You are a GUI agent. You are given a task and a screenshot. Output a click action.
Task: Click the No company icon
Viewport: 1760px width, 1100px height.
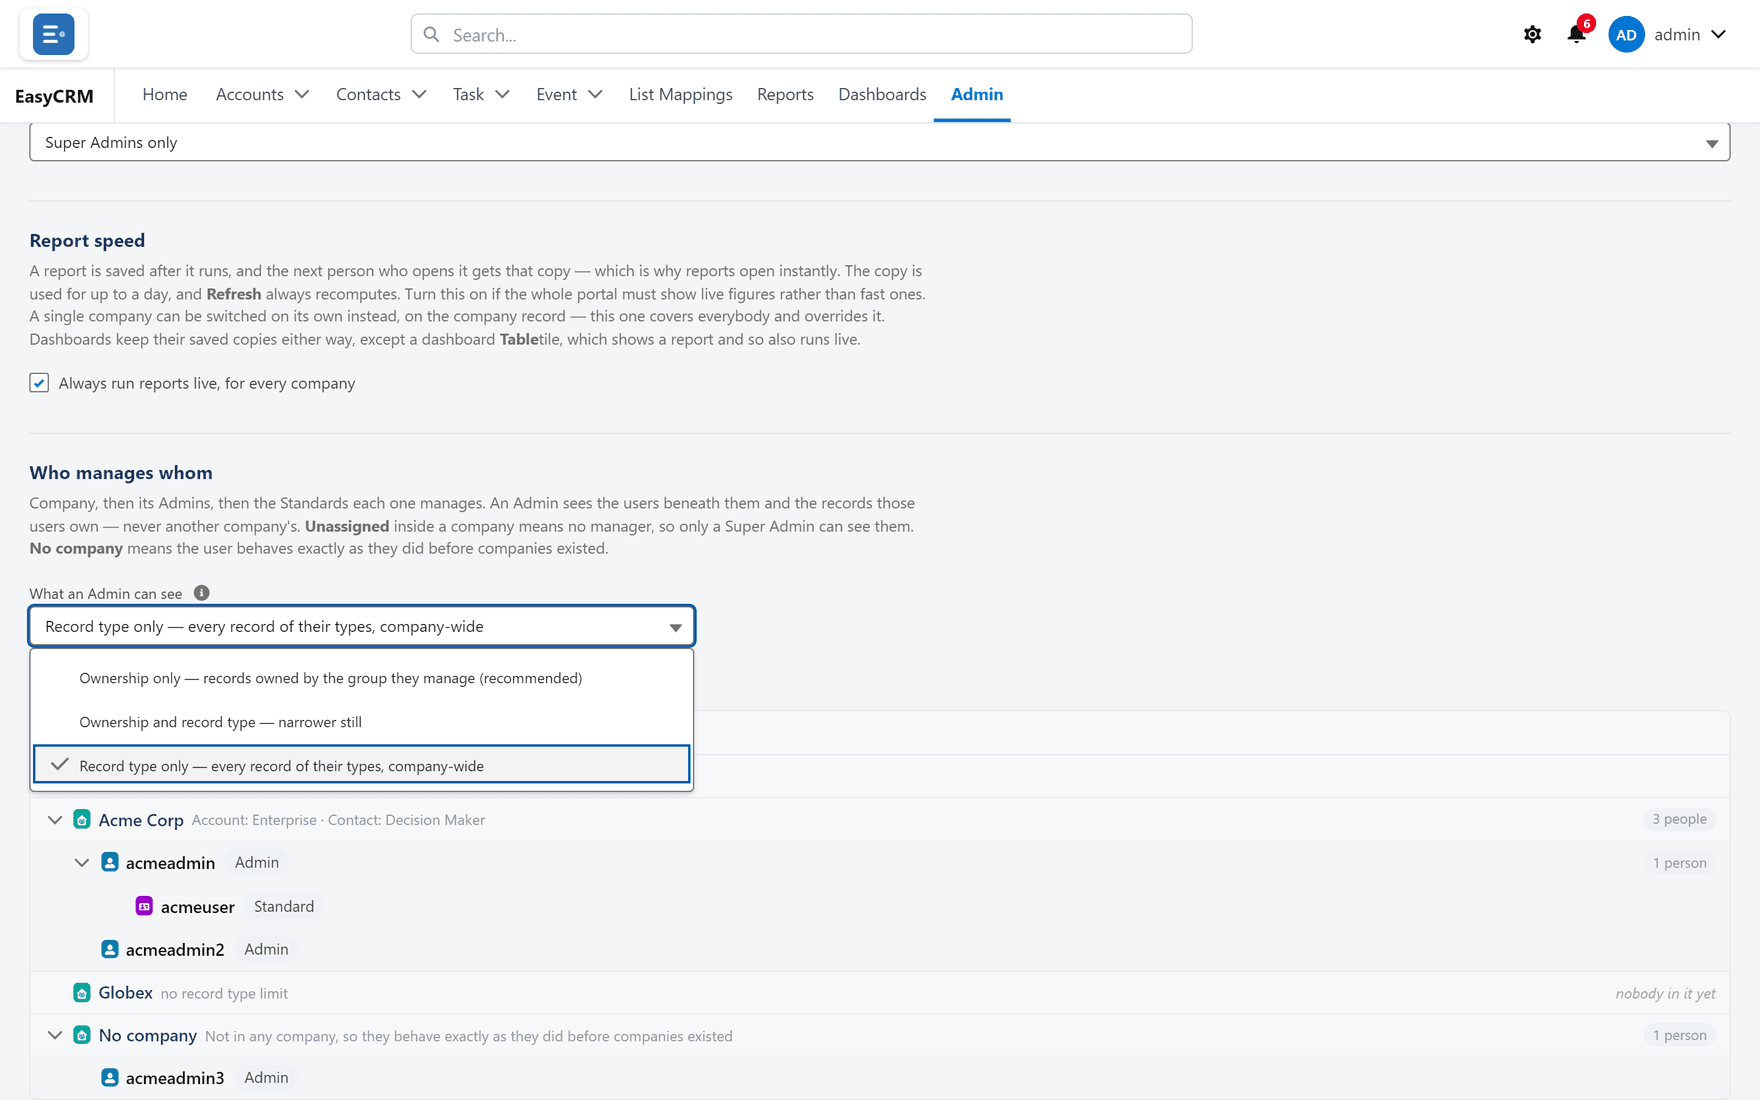click(82, 1036)
